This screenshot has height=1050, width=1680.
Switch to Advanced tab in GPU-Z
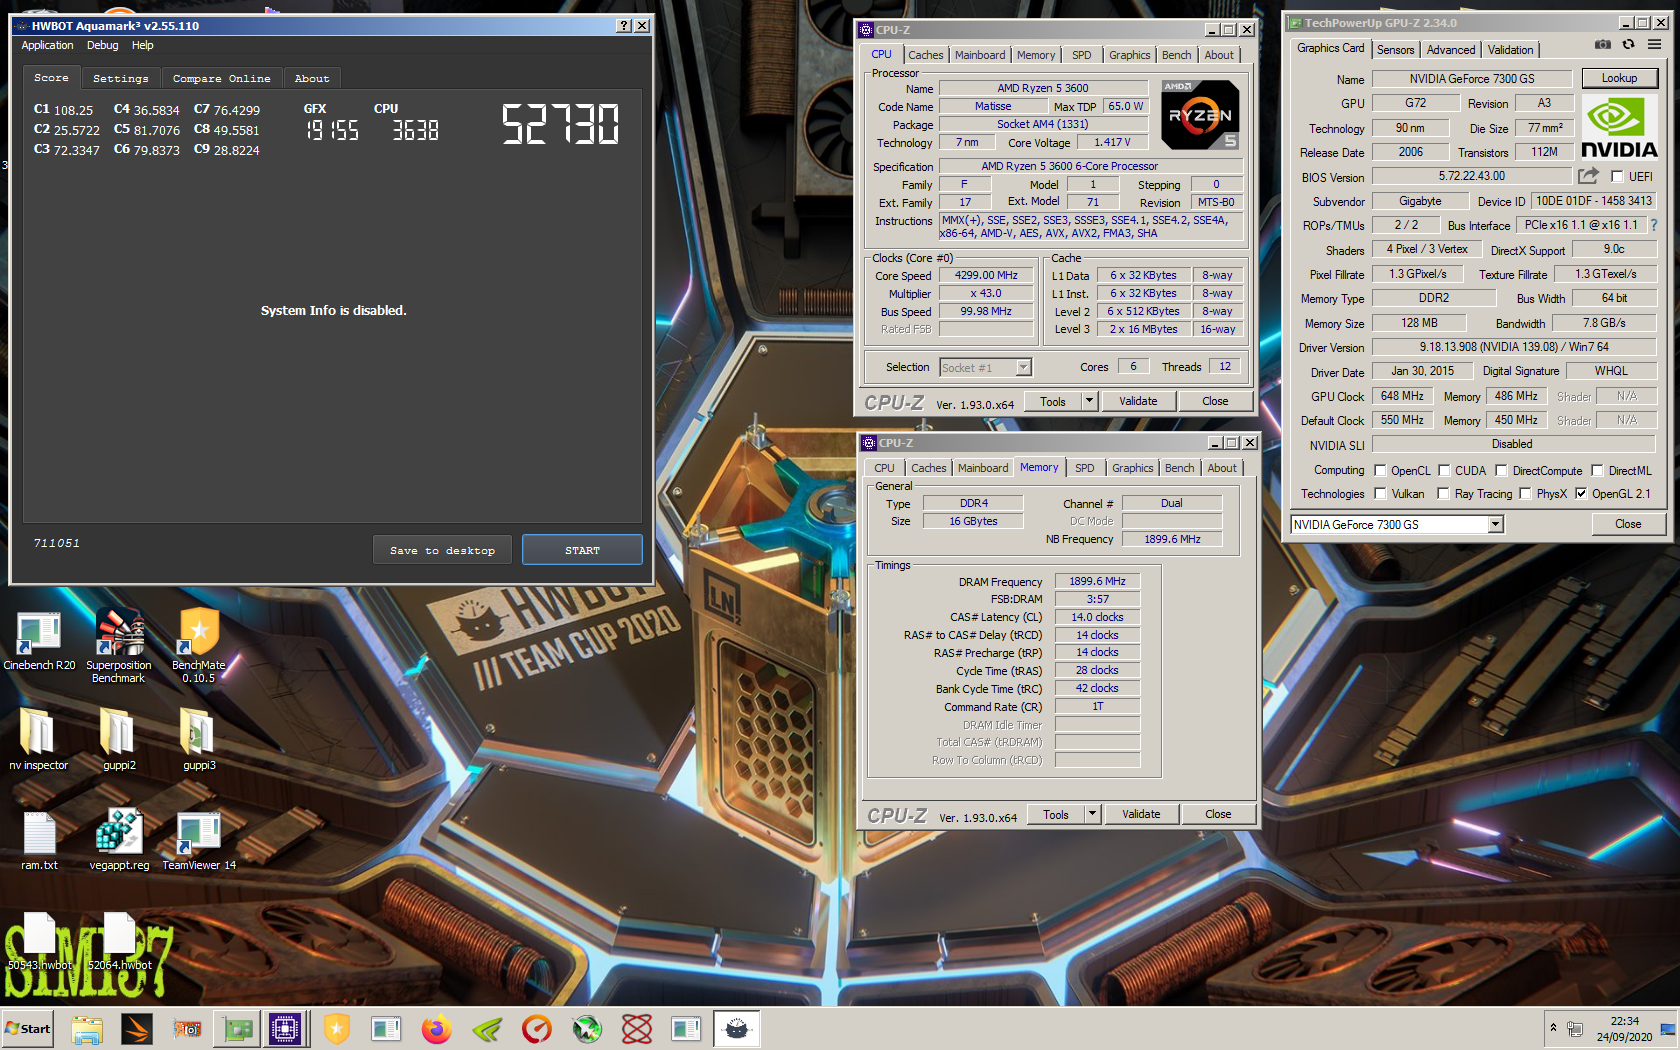[1450, 50]
